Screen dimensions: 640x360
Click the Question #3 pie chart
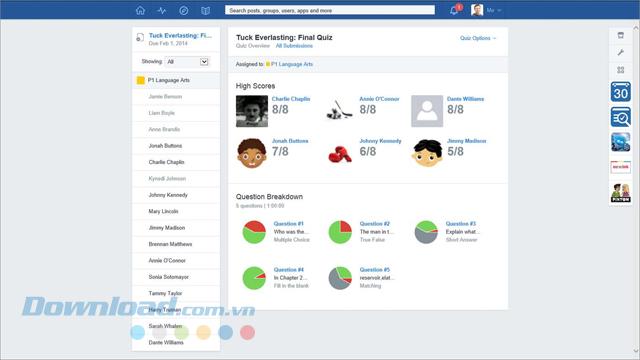click(x=426, y=232)
